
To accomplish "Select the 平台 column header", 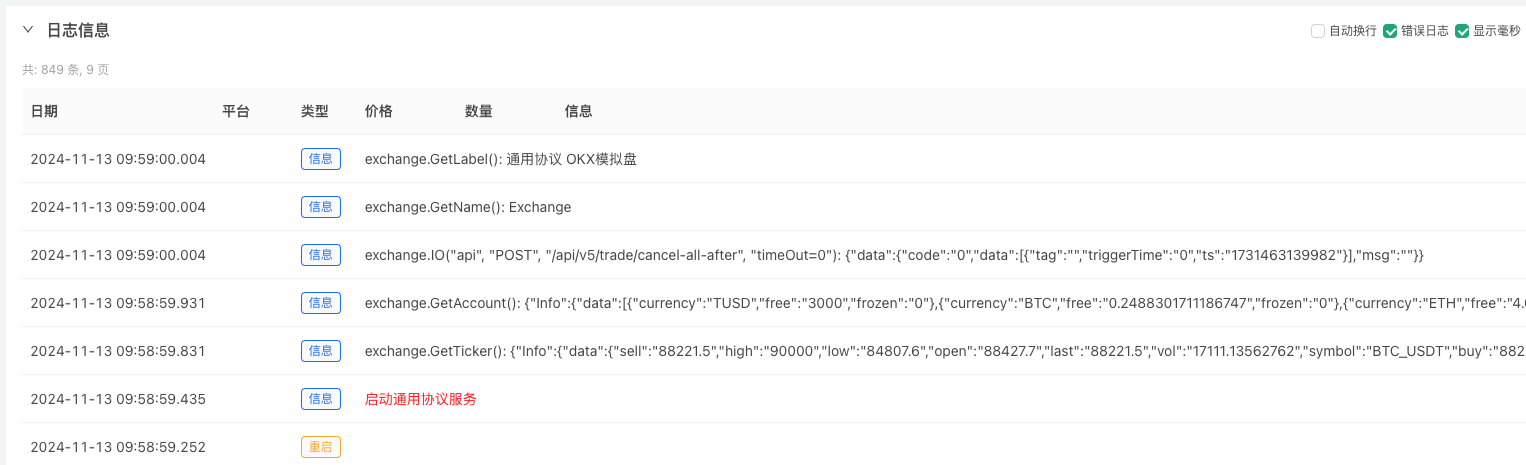I will coord(236,111).
